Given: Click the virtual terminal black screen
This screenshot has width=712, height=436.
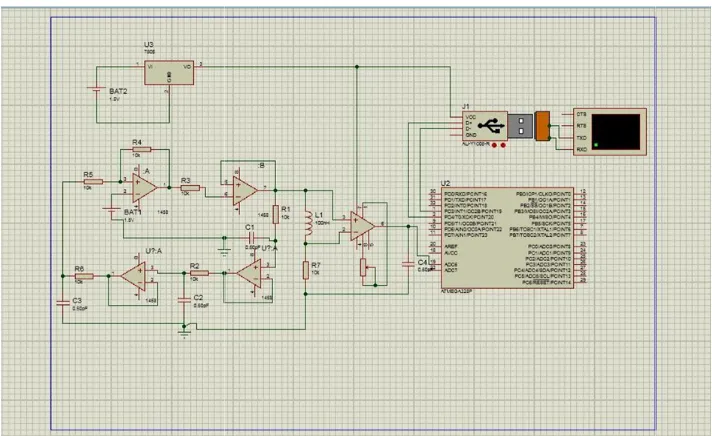Looking at the screenshot, I should pyautogui.click(x=616, y=132).
